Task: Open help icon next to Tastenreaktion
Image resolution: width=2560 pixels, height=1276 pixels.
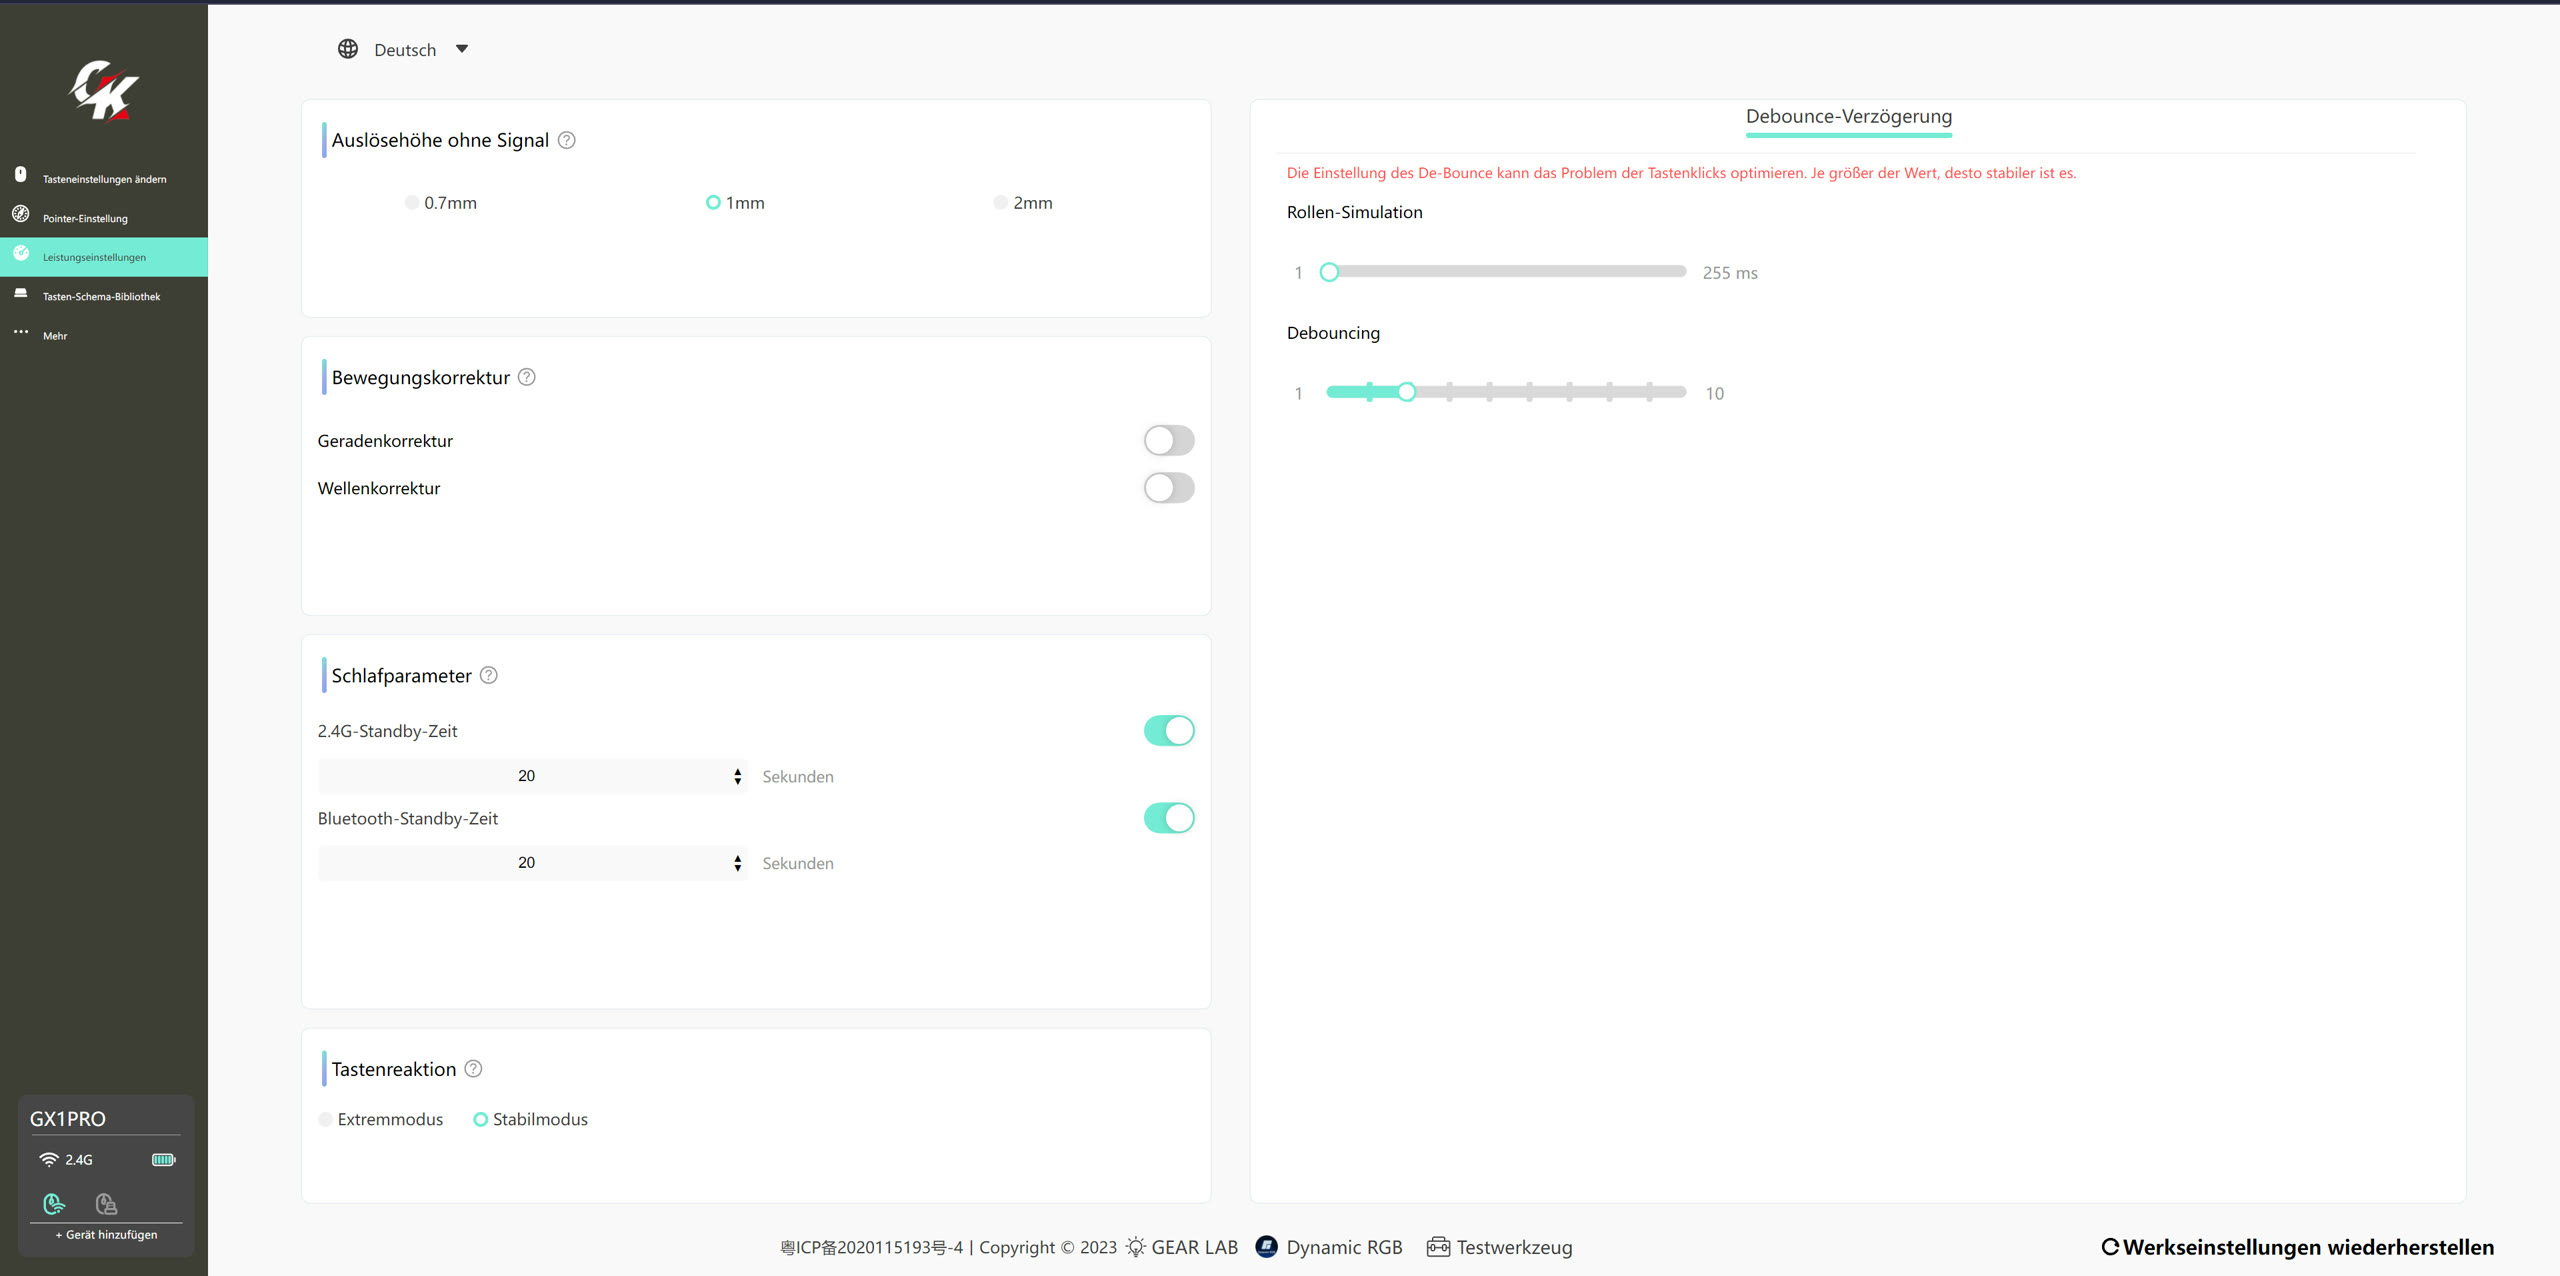Action: pyautogui.click(x=474, y=1069)
